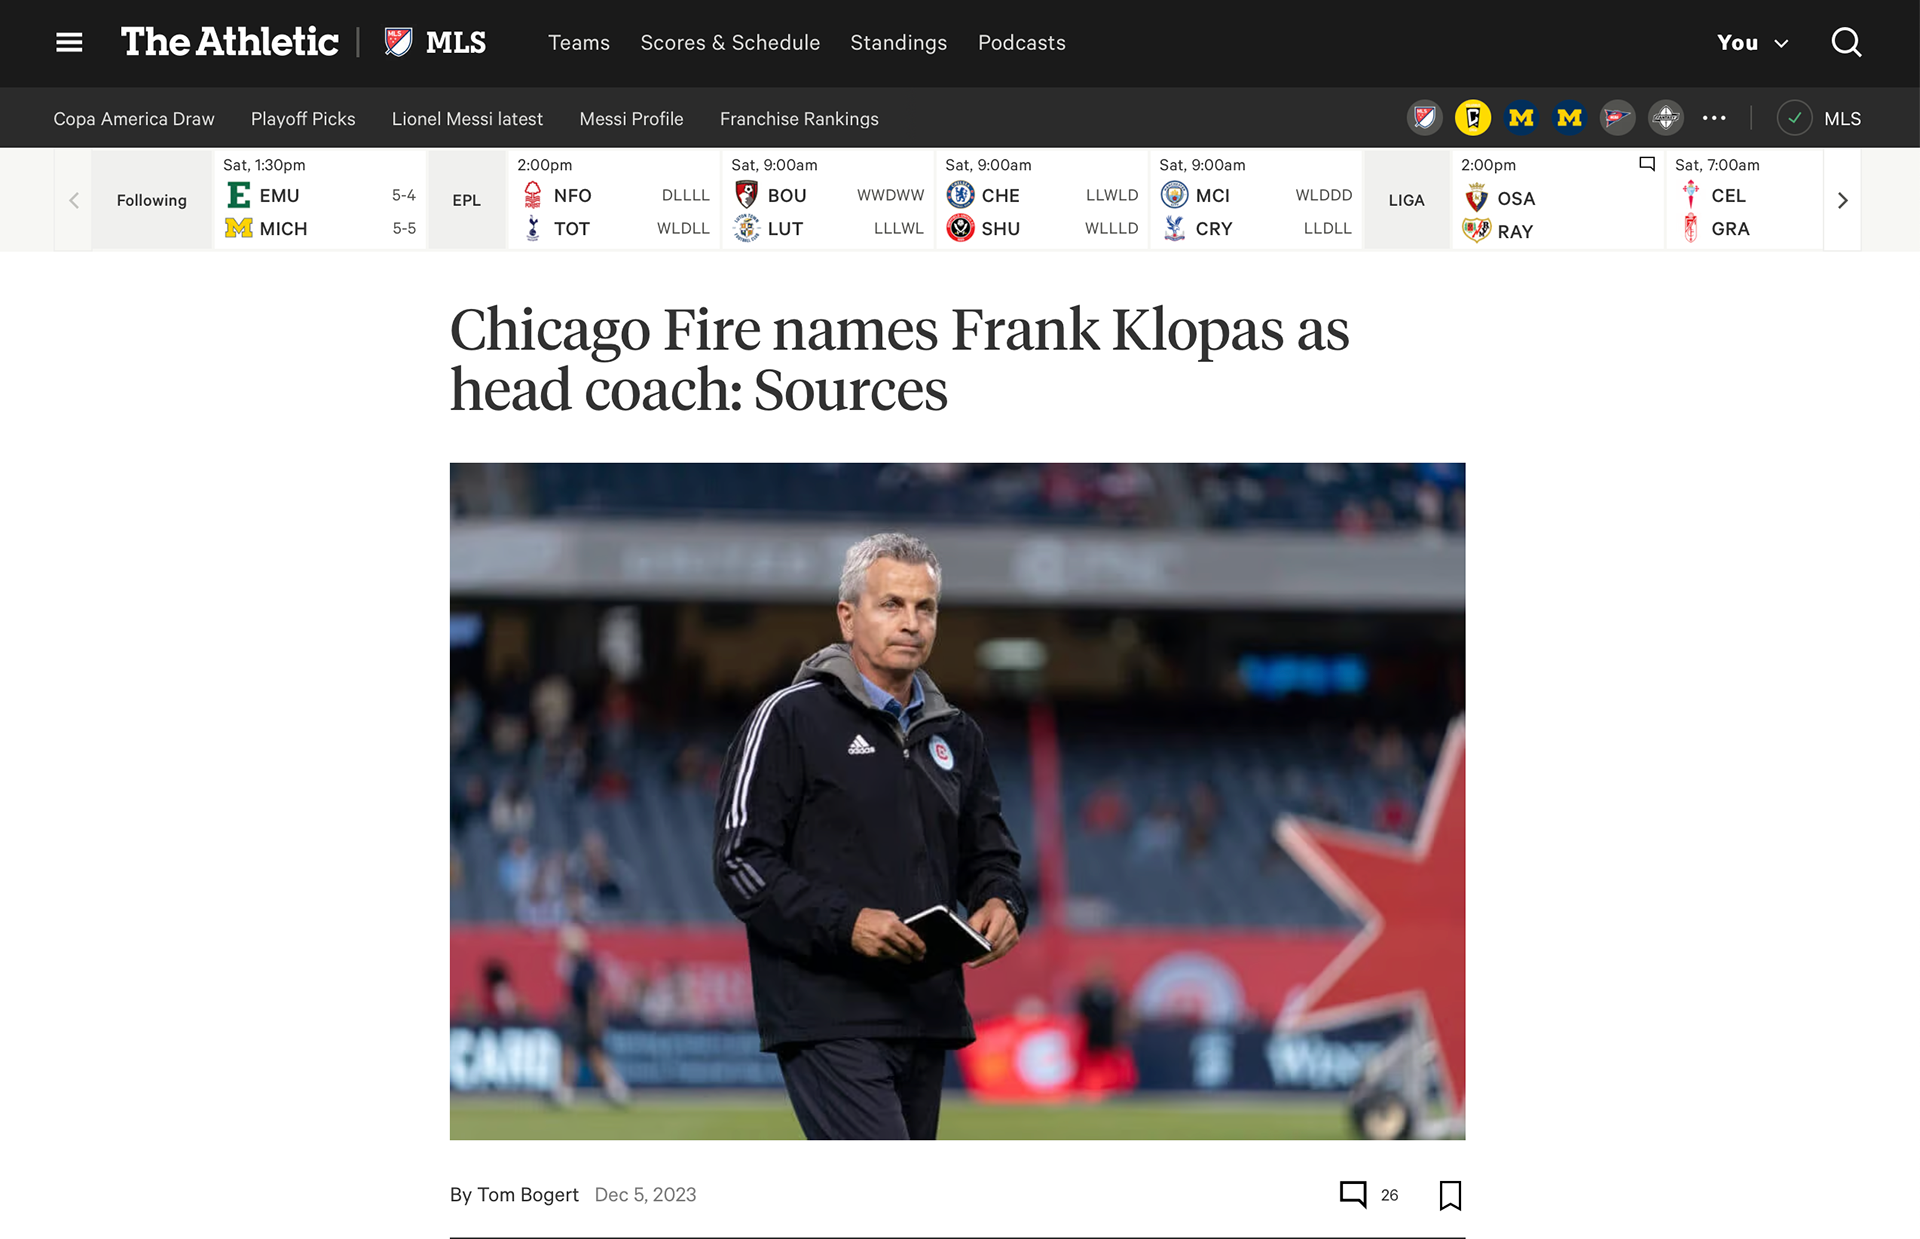Screen dimensions: 1920x1239
Task: Show more followed teams via three dots
Action: (1714, 118)
